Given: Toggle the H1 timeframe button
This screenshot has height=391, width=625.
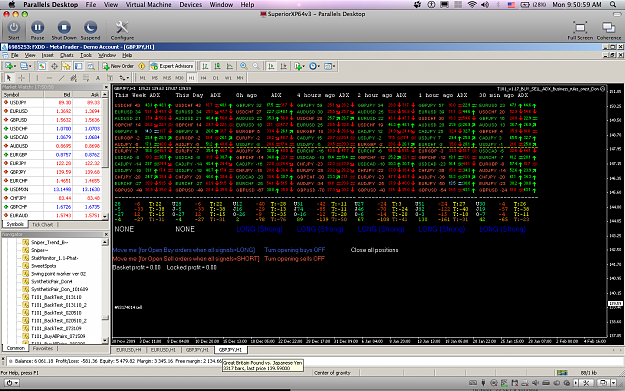Looking at the screenshot, I should click(191, 78).
